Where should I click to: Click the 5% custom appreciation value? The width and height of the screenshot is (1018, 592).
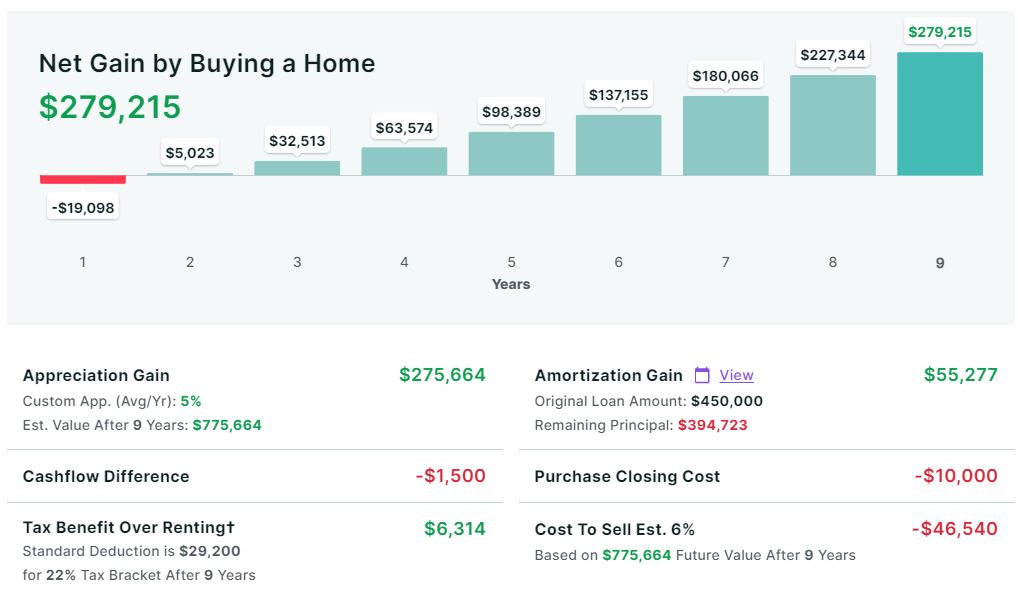tap(191, 401)
